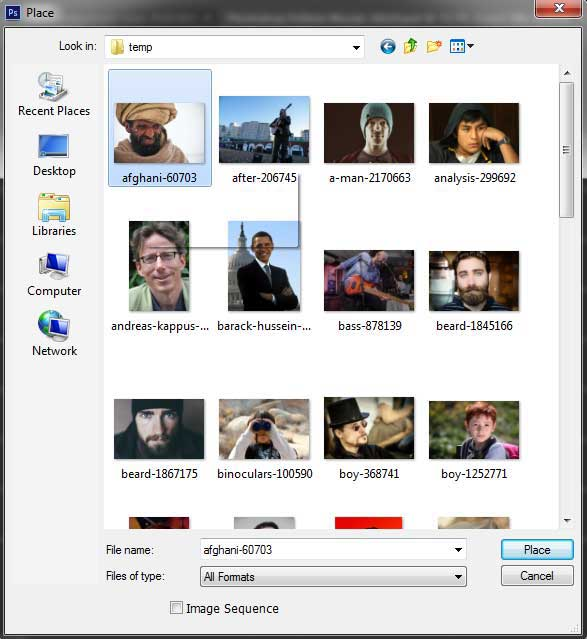
Task: Click the file name label boy-1252771
Action: (x=474, y=474)
